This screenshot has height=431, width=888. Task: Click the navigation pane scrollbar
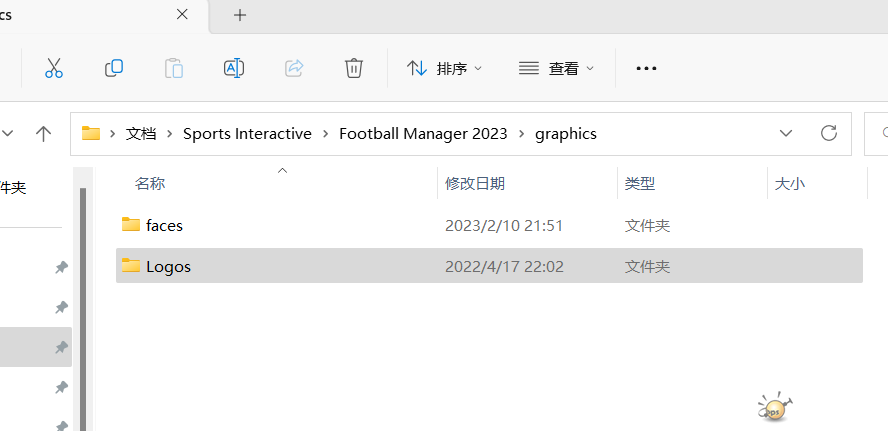pos(83,309)
